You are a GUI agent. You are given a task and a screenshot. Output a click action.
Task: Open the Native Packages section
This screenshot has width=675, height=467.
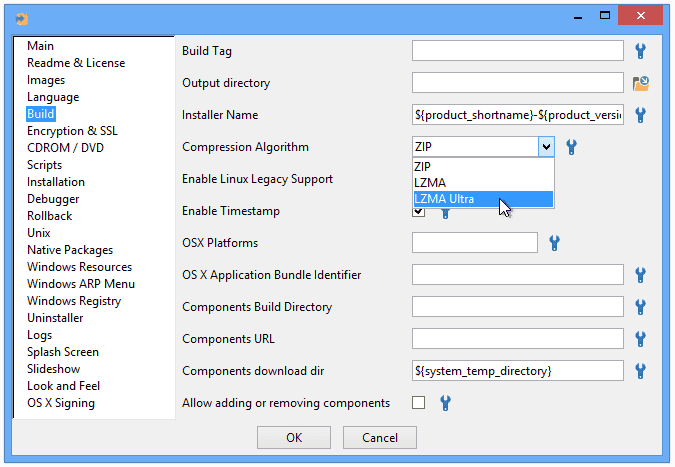coord(70,250)
